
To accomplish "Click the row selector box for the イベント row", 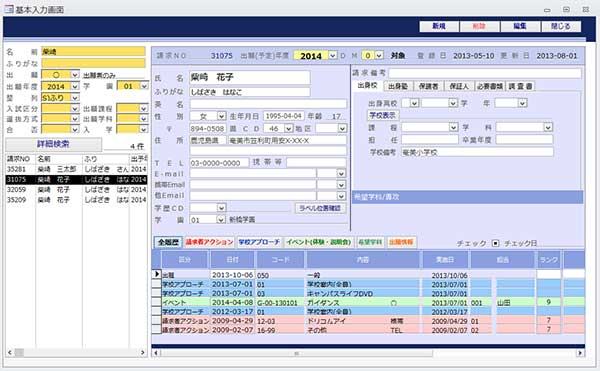I will [x=157, y=302].
